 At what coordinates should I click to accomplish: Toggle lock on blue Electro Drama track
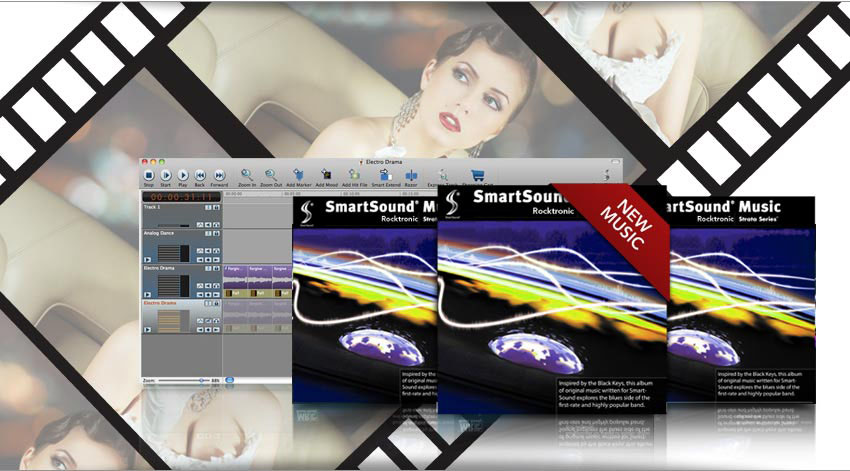tap(216, 268)
